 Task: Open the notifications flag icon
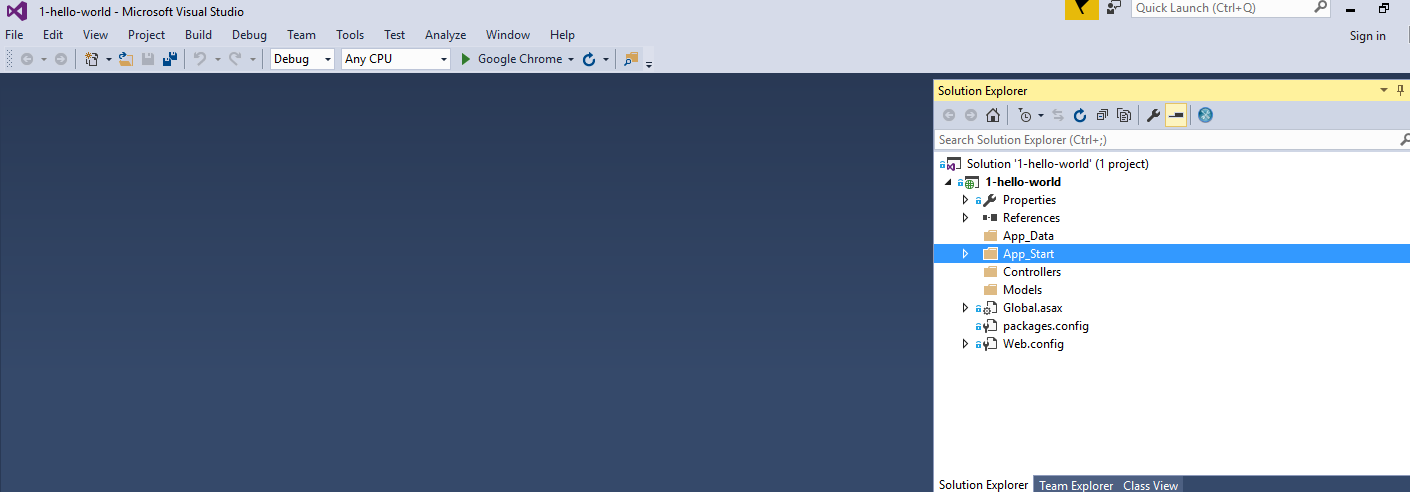click(1081, 8)
